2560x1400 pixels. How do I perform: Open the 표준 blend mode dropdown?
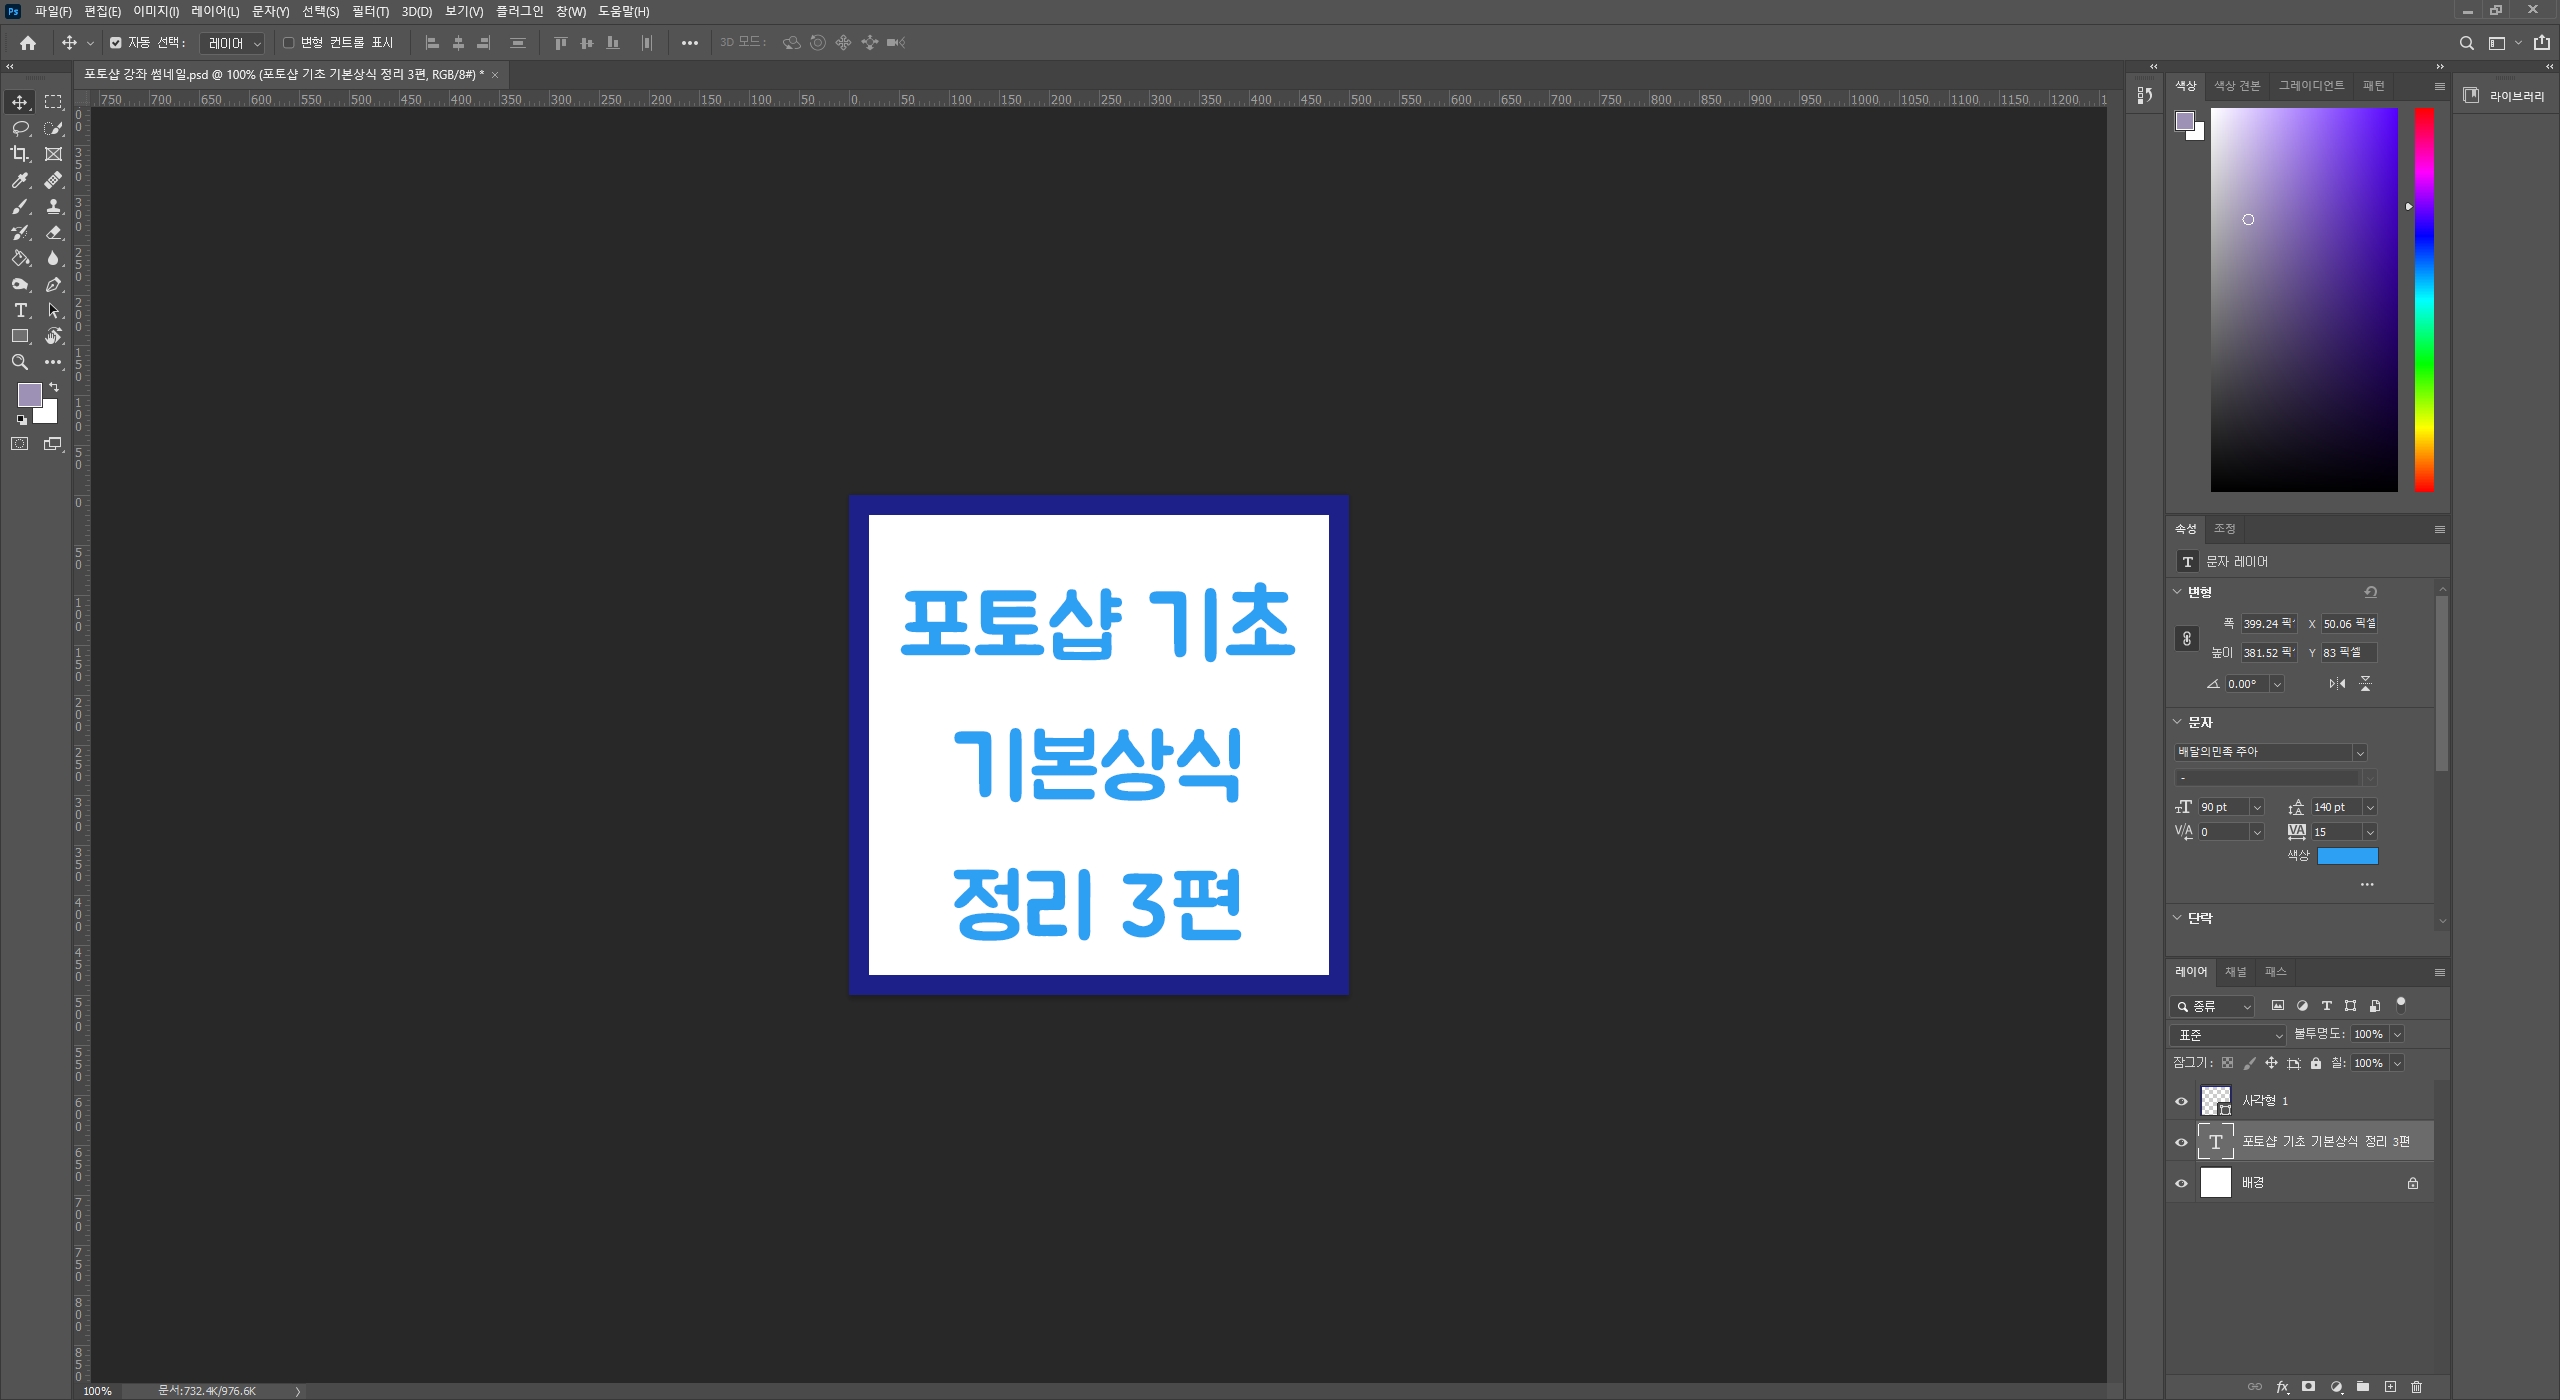click(2228, 1035)
